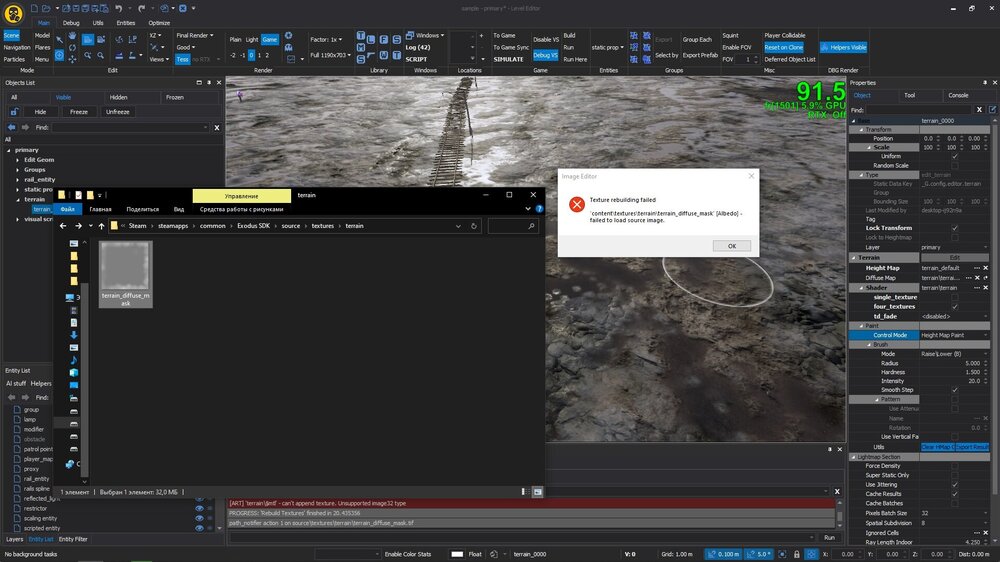Viewport: 1000px width, 562px height.
Task: Click OK in the Texture rebuilding failed dialog
Action: 731,246
